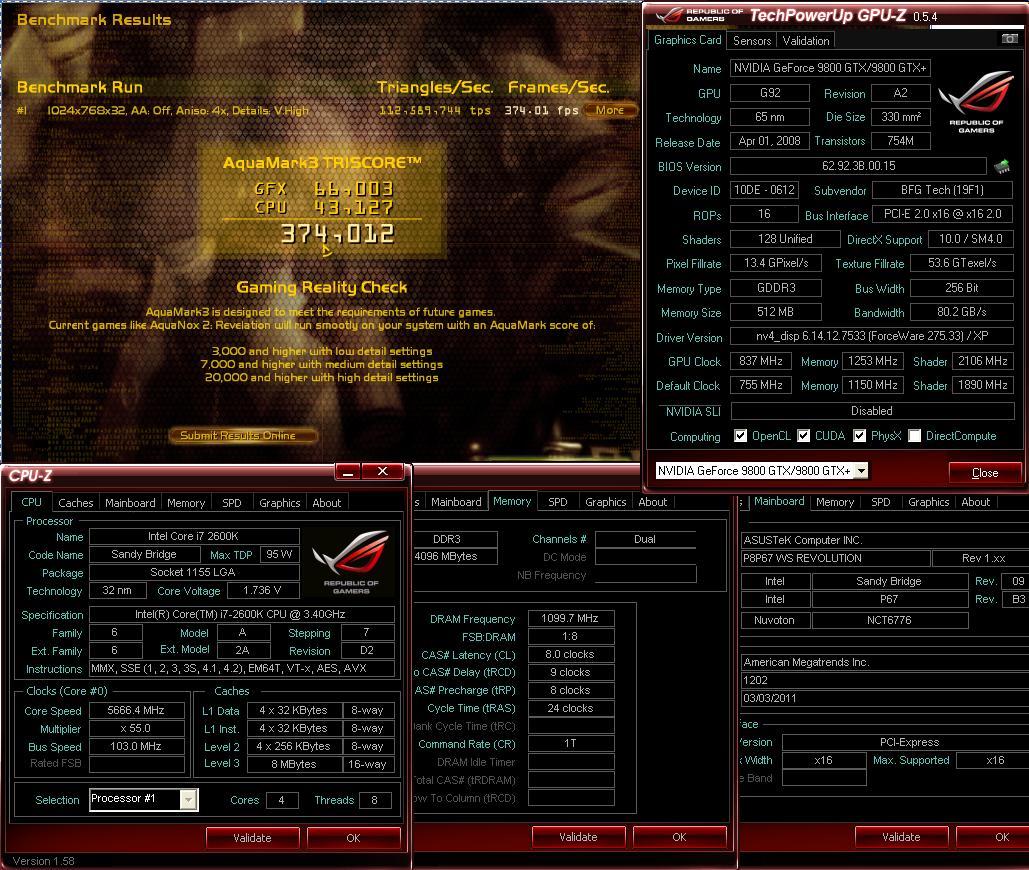Viewport: 1029px width, 870px height.
Task: Open About tab in right CPU-Z window
Action: 975,503
